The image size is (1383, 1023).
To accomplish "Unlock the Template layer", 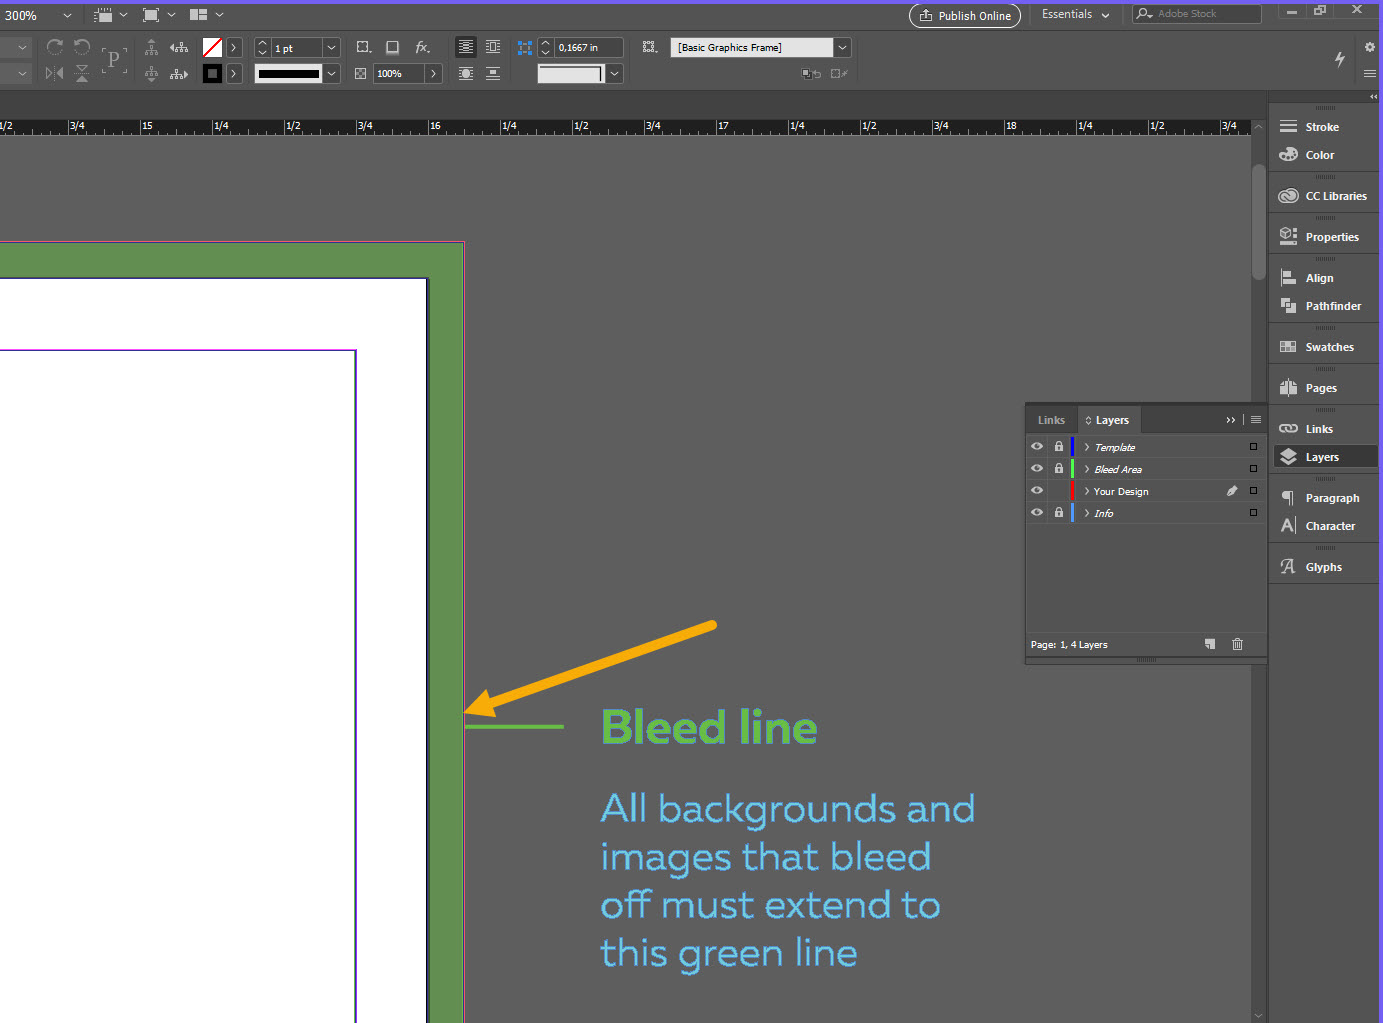I will (x=1059, y=447).
